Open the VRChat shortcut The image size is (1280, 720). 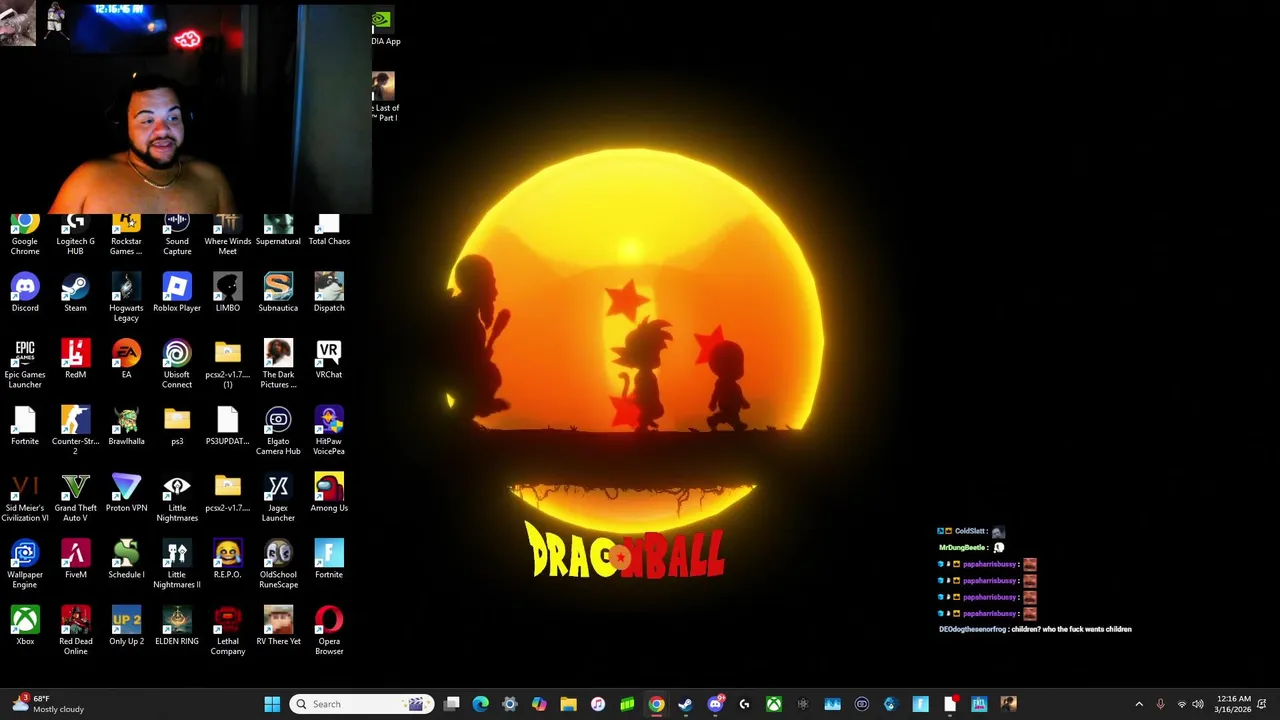point(329,360)
